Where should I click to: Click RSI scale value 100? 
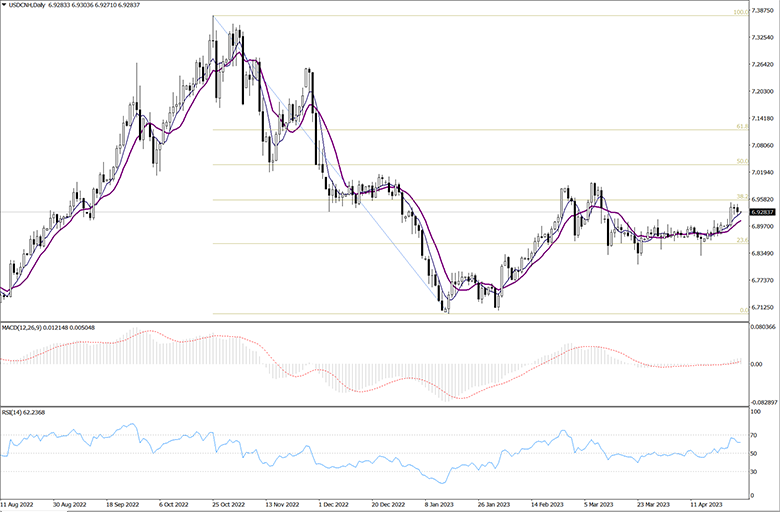coord(755,412)
